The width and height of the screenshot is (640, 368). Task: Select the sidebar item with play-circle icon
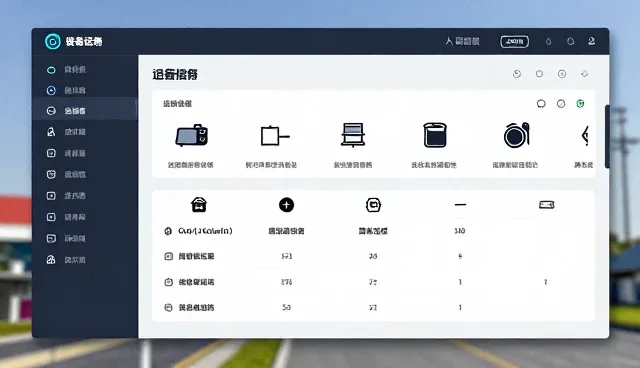click(66, 90)
